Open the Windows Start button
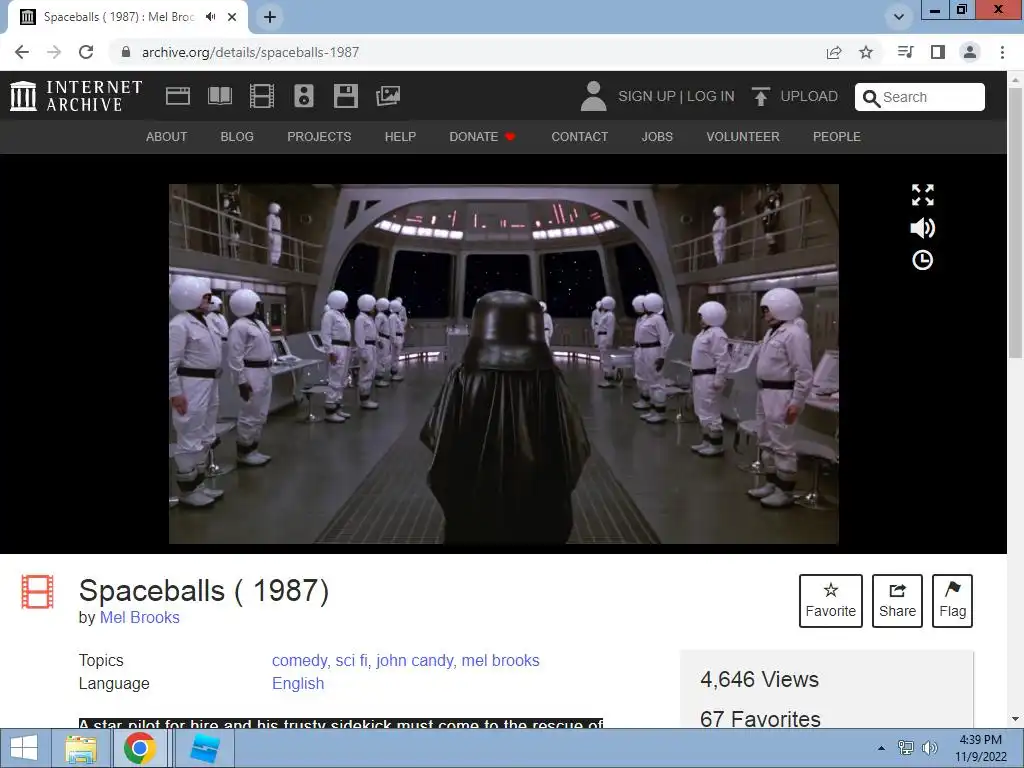 tap(24, 748)
